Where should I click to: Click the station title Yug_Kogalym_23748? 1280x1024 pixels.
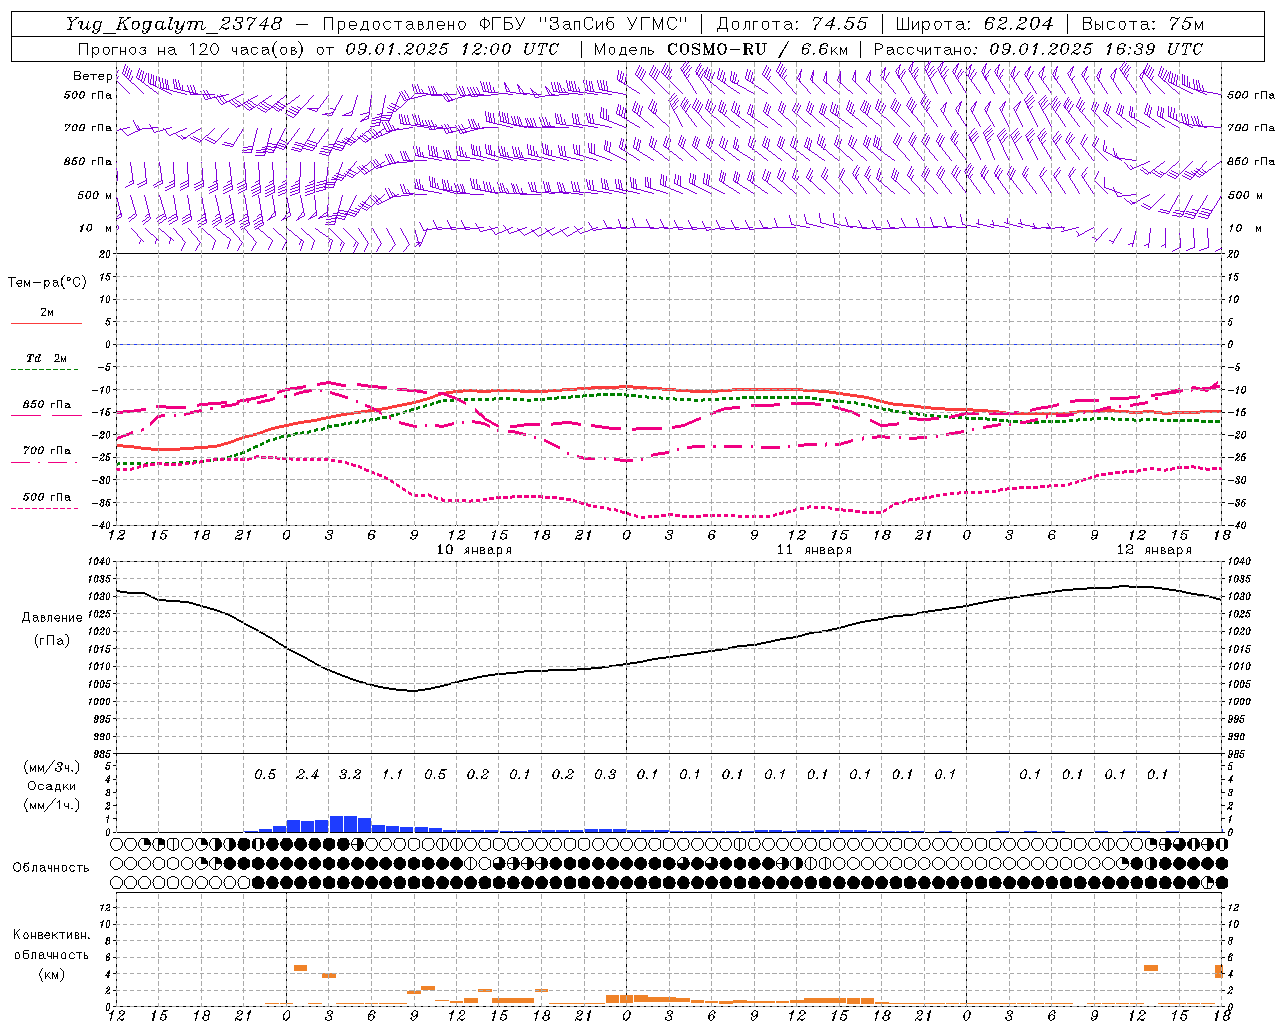click(x=175, y=24)
